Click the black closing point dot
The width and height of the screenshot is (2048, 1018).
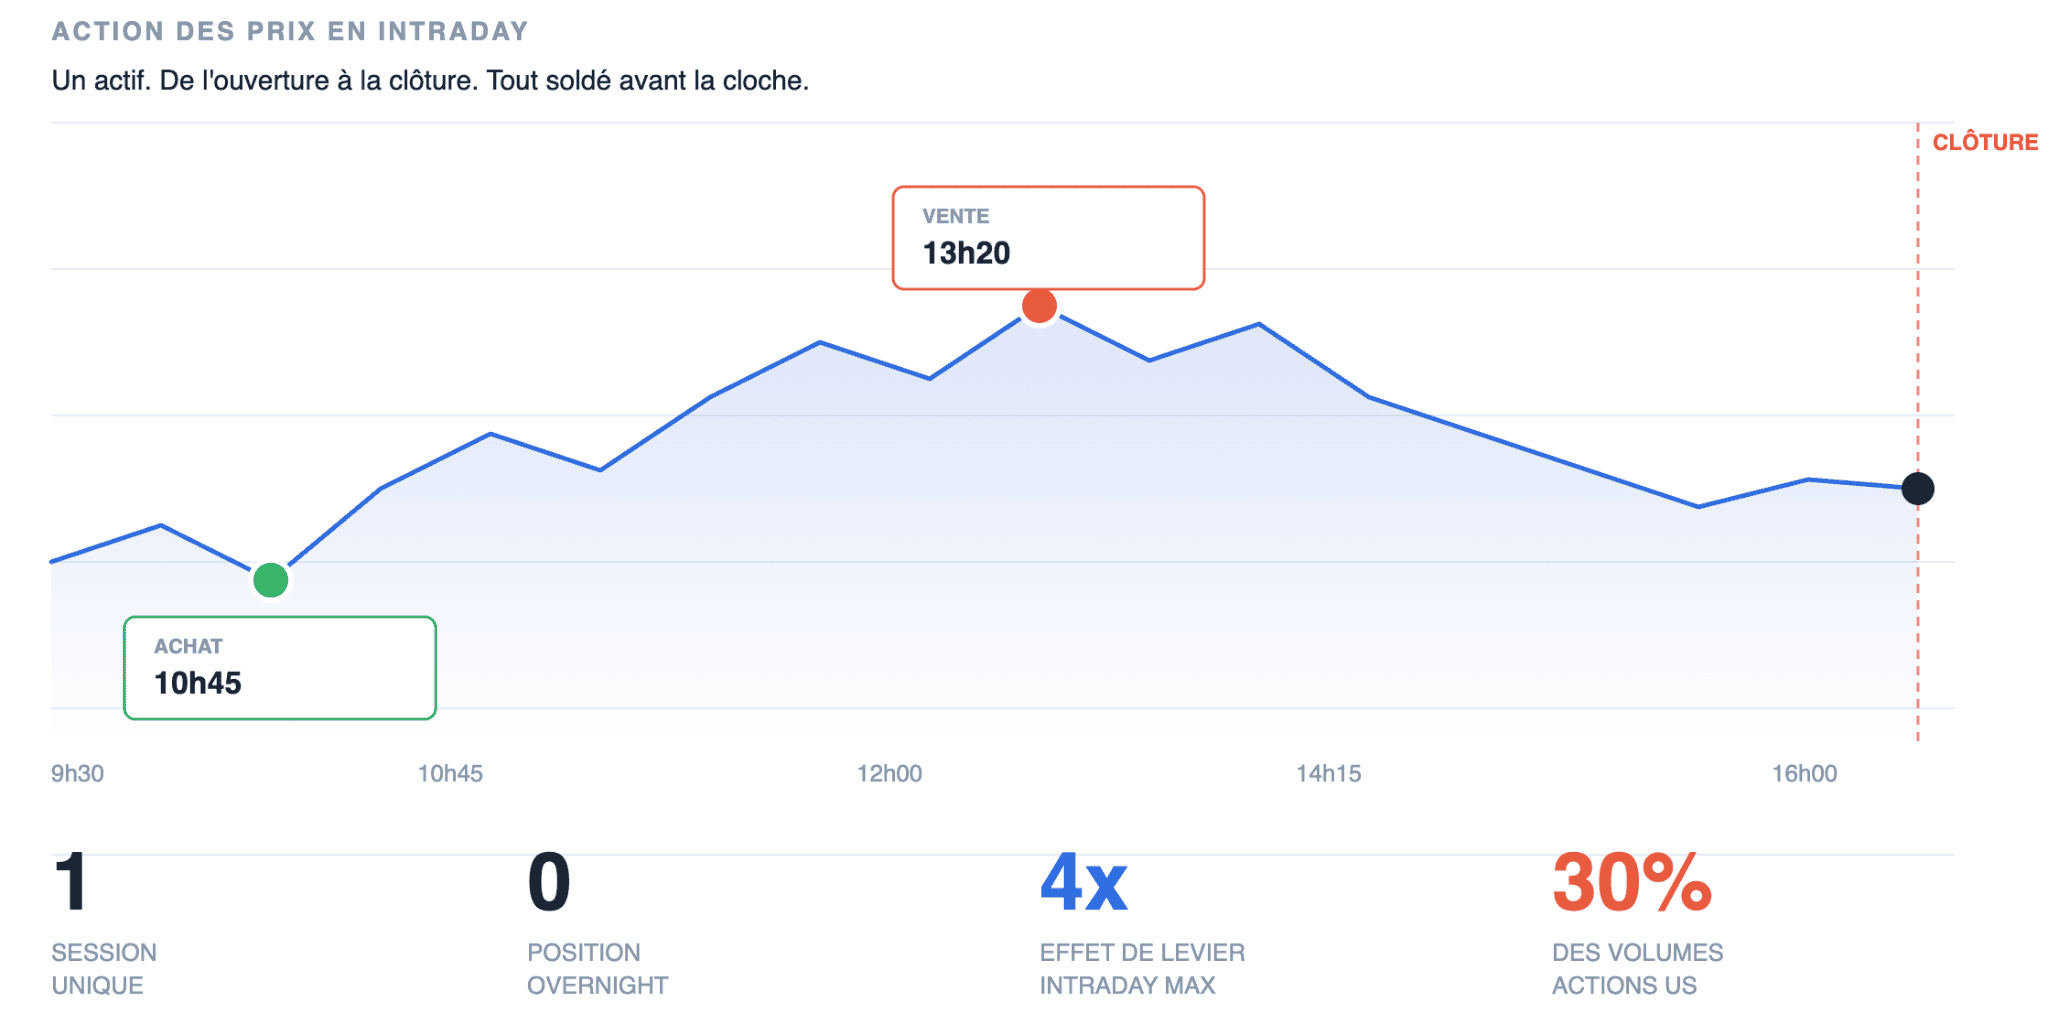(1917, 489)
